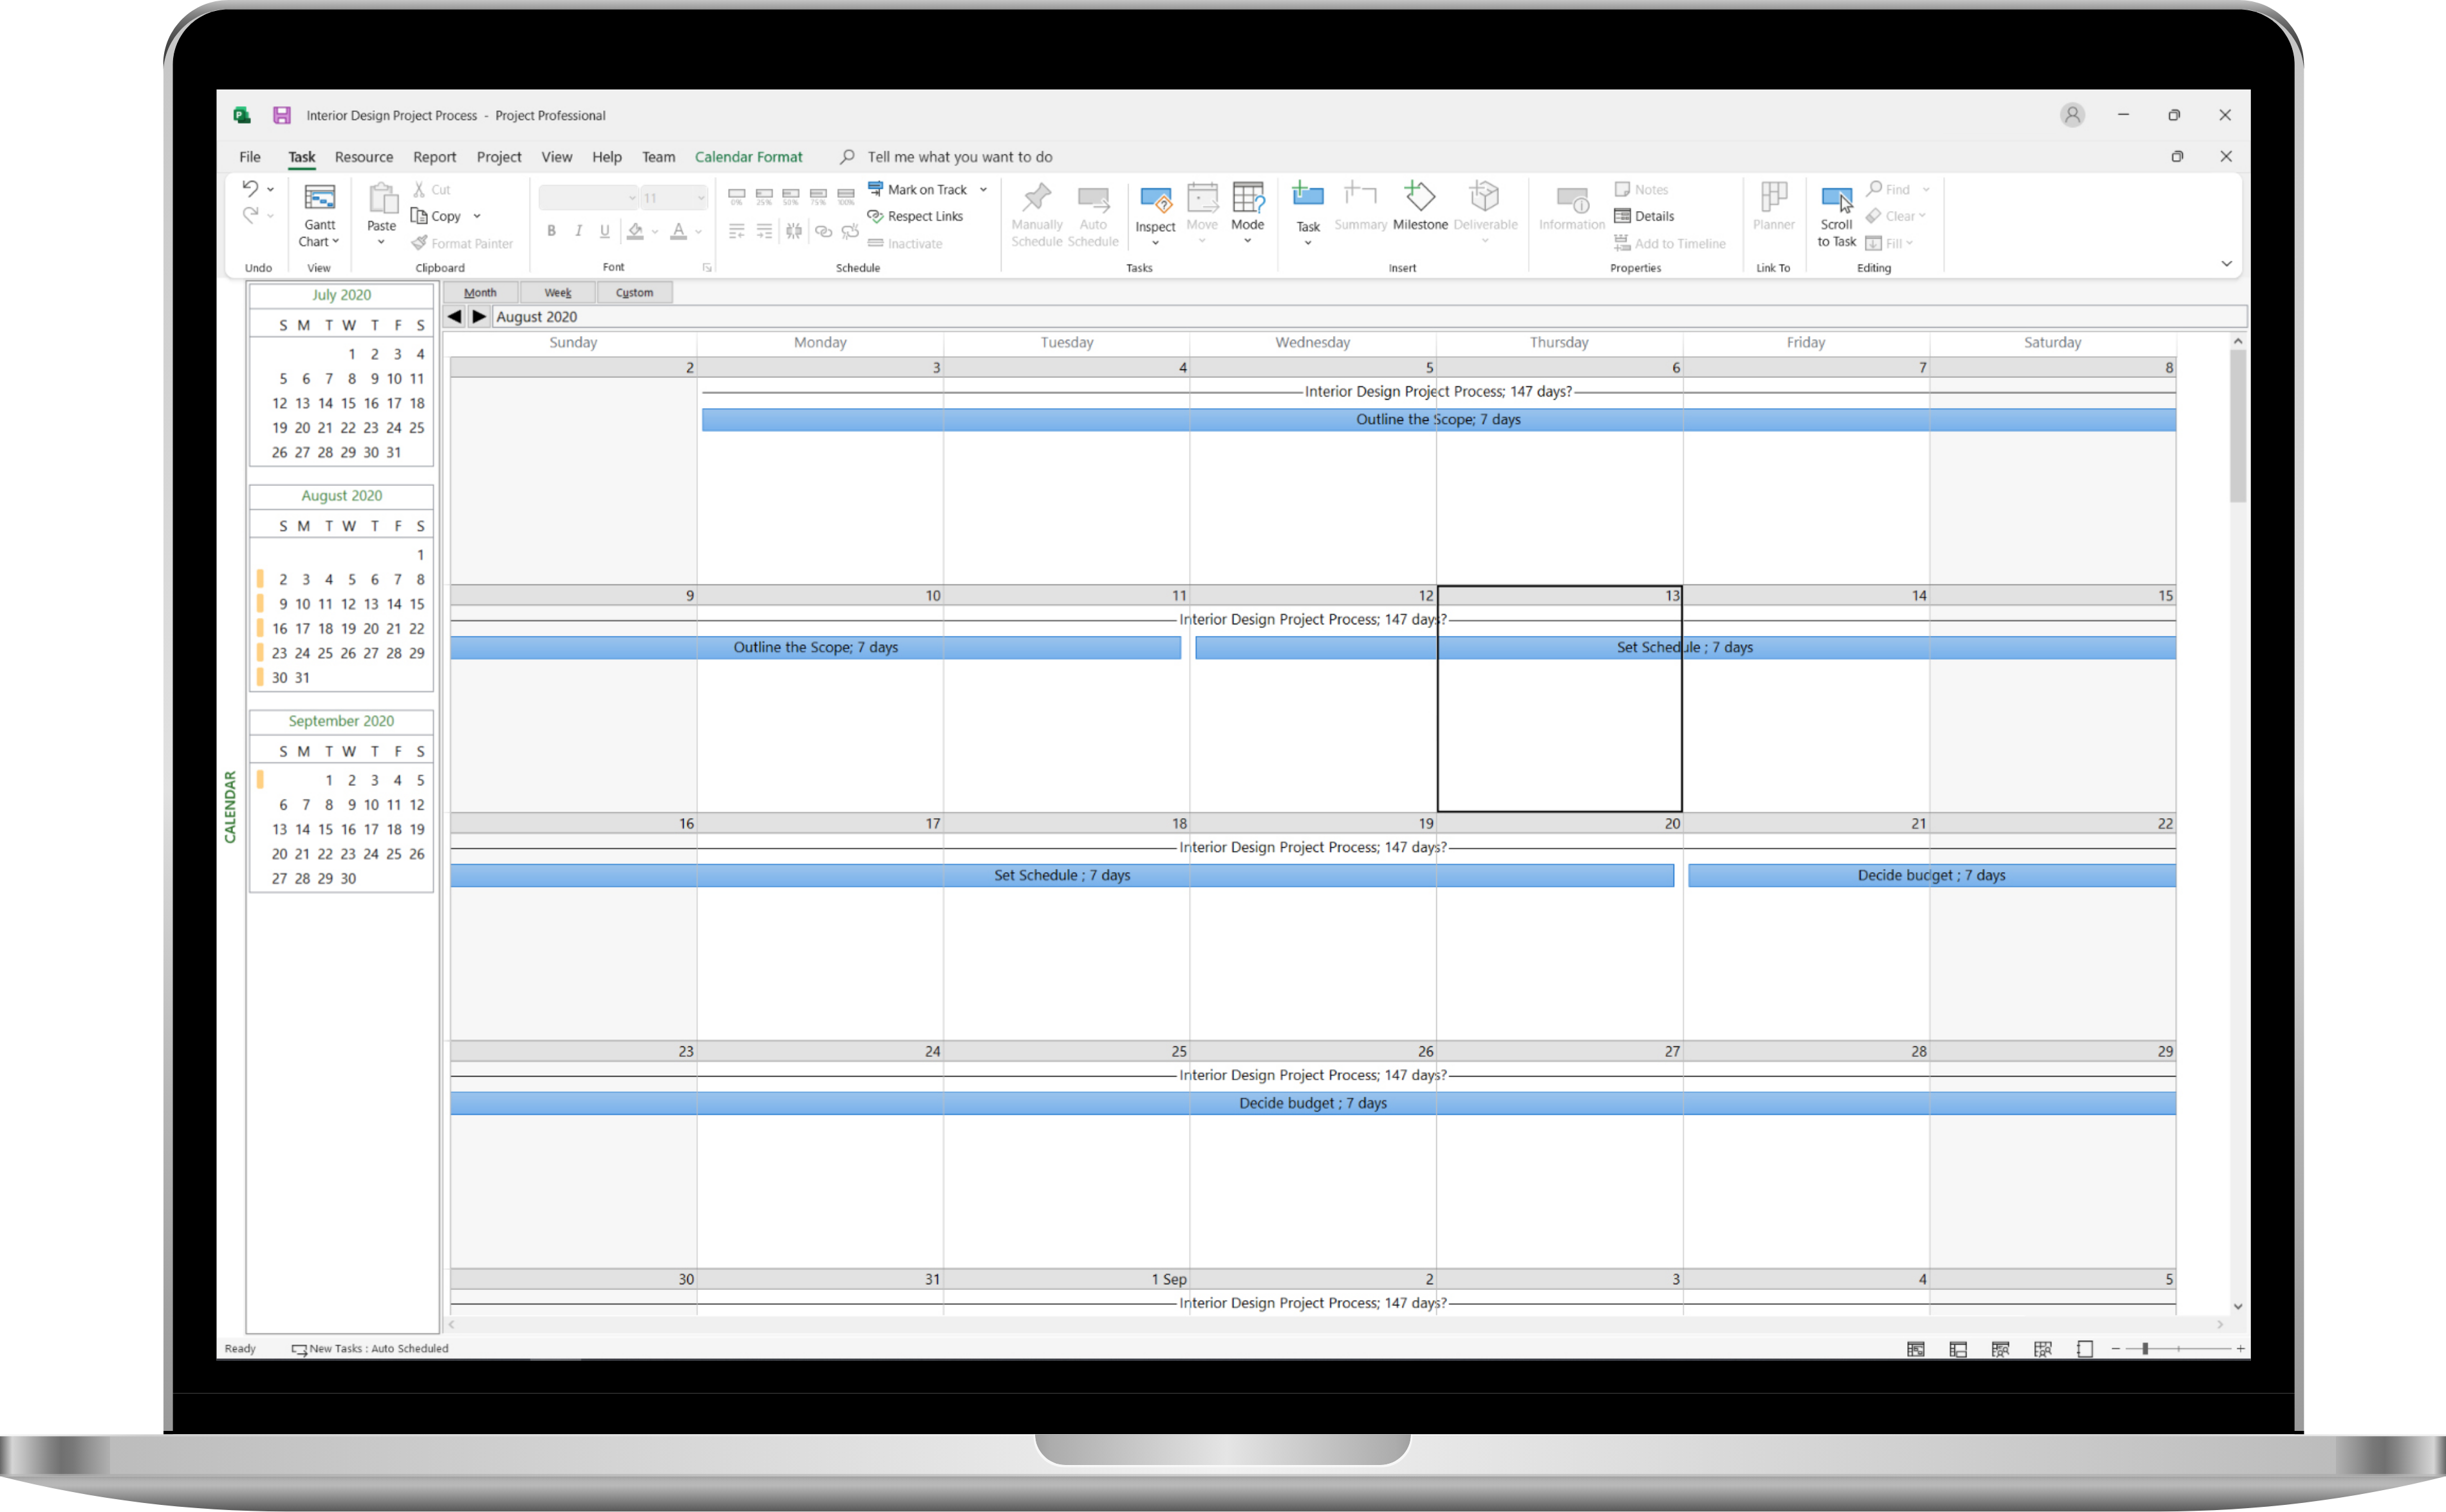Toggle Underline formatting

[605, 231]
